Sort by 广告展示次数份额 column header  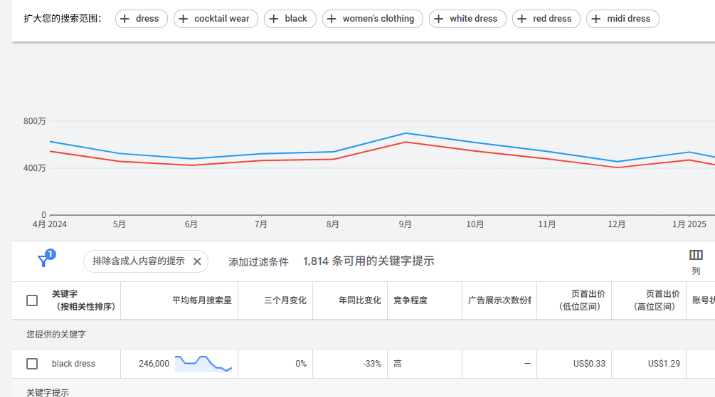[499, 300]
